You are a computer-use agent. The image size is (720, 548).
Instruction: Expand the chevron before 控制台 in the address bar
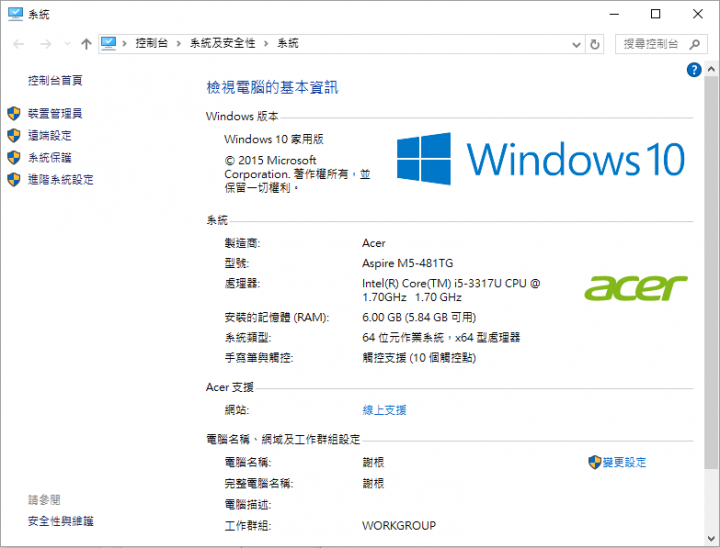(x=124, y=44)
